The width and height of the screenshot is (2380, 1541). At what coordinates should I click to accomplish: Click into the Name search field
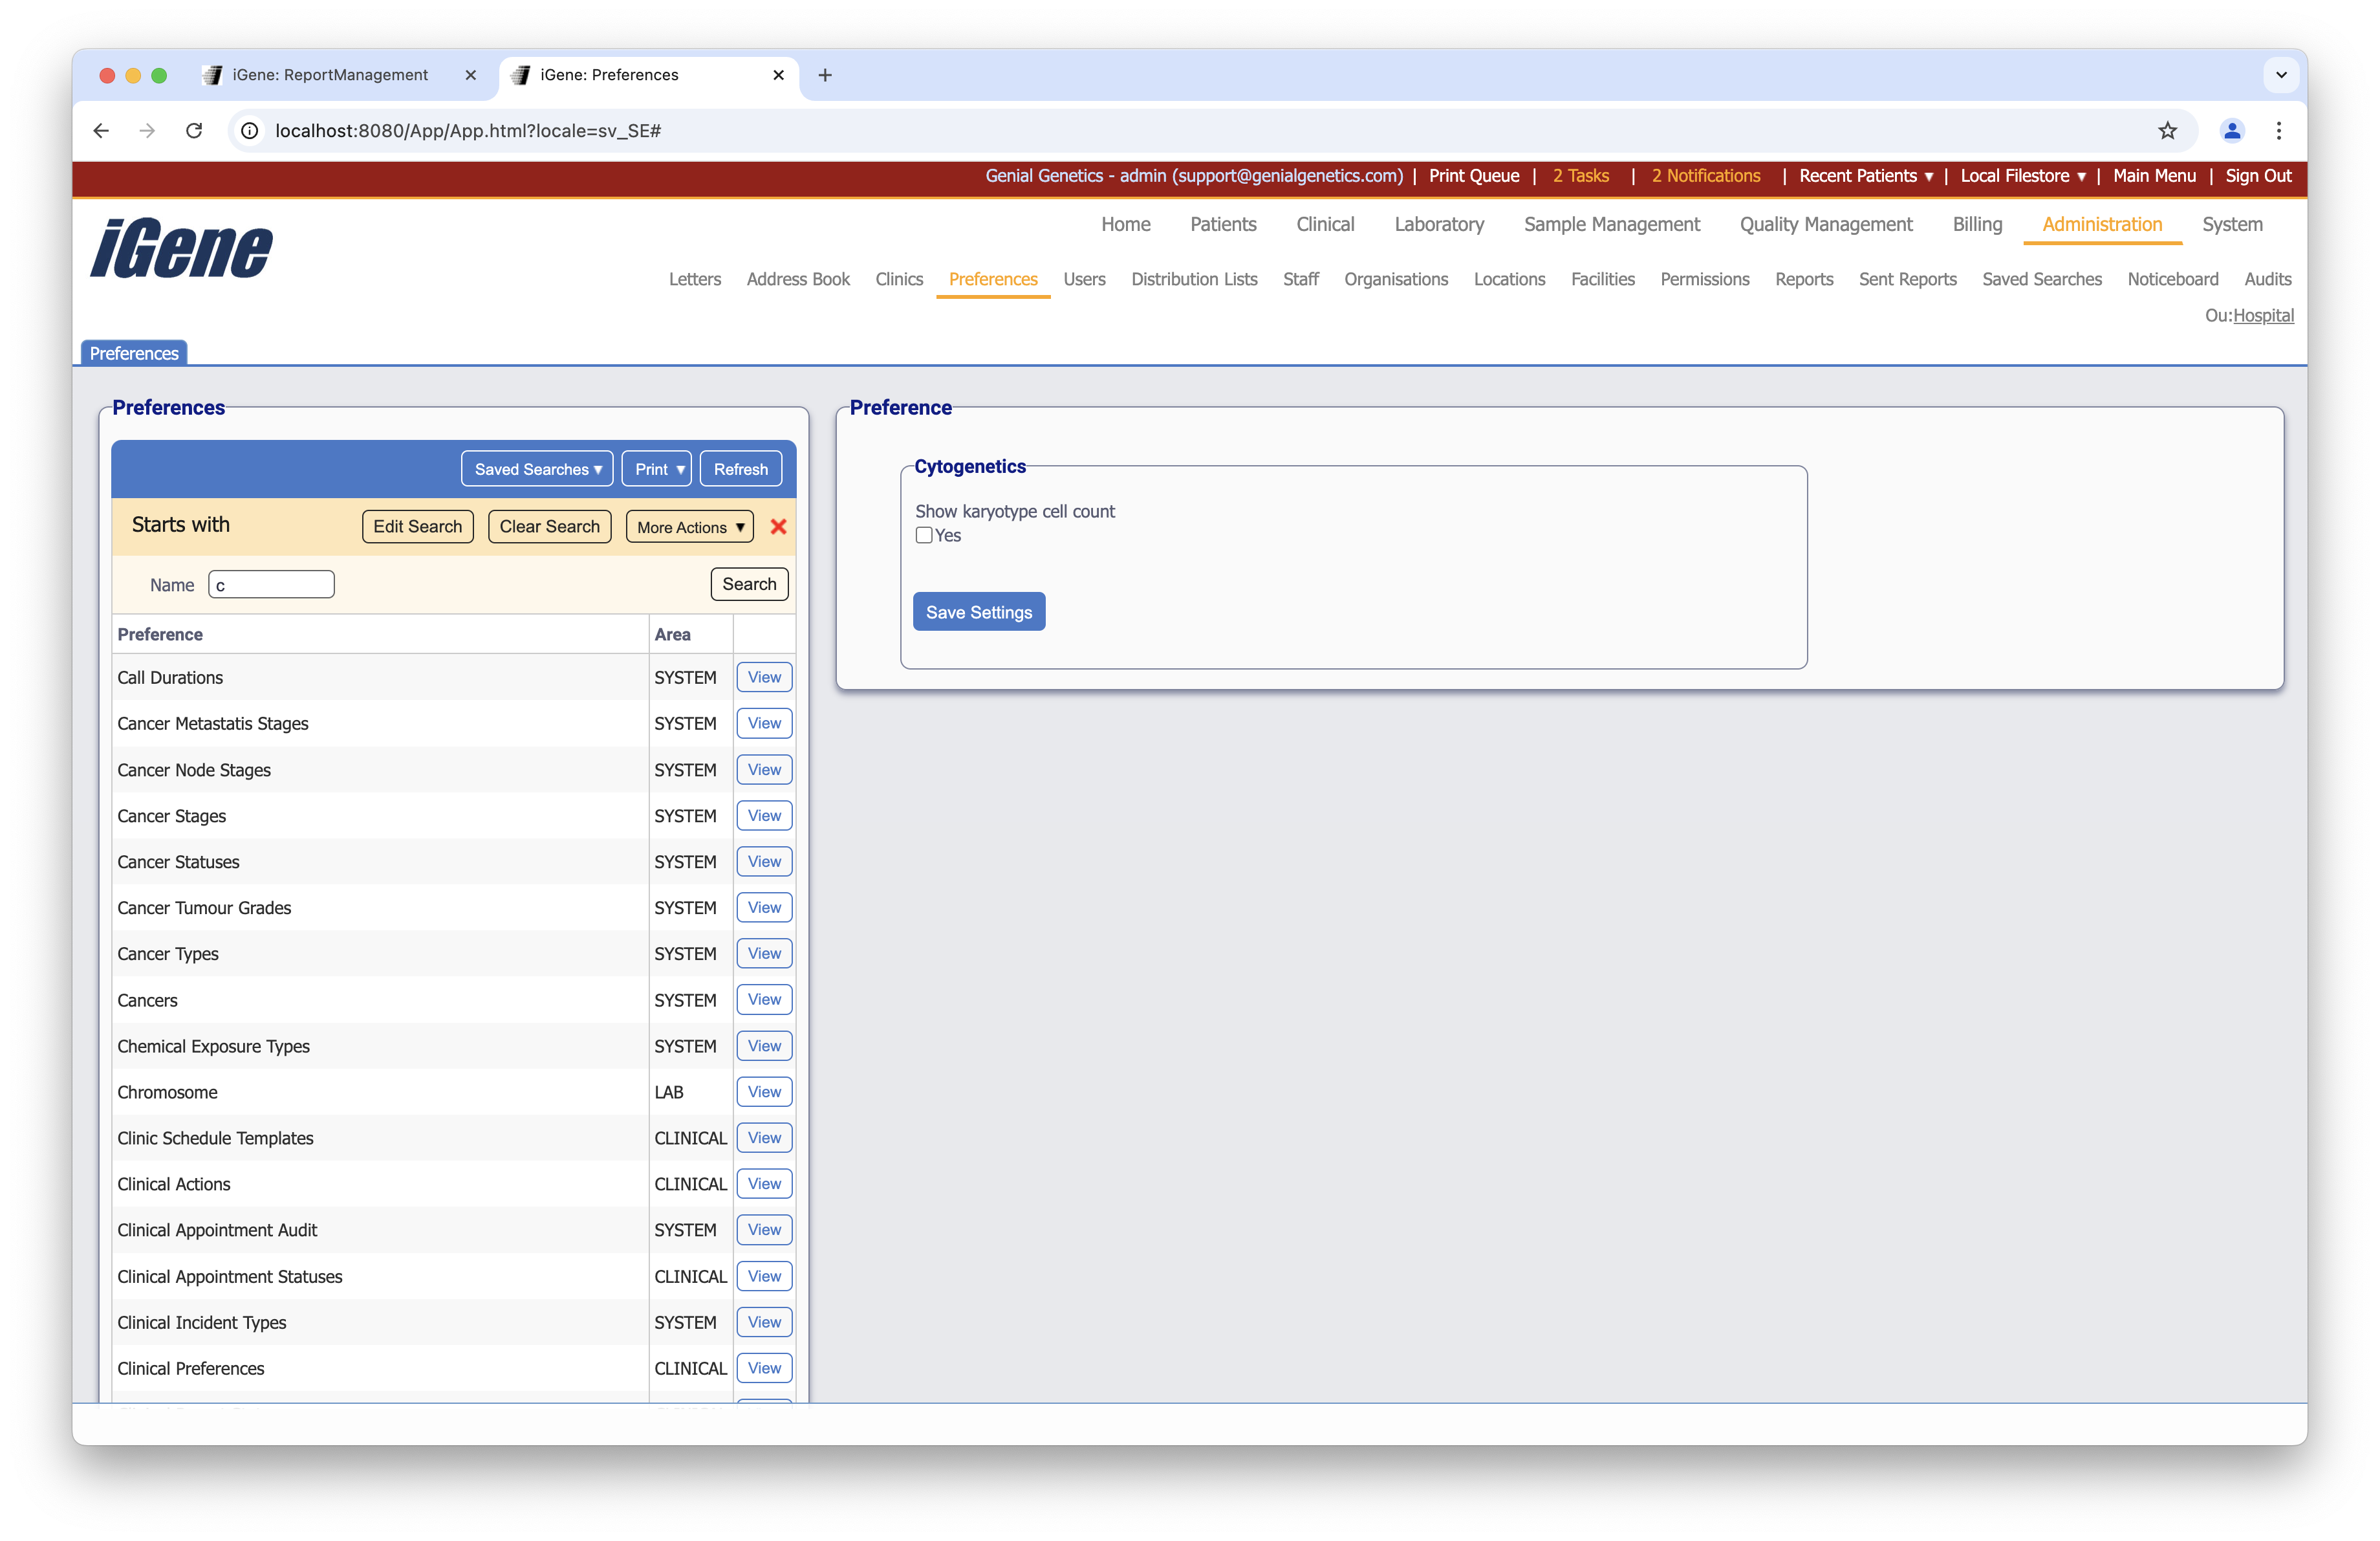click(271, 585)
